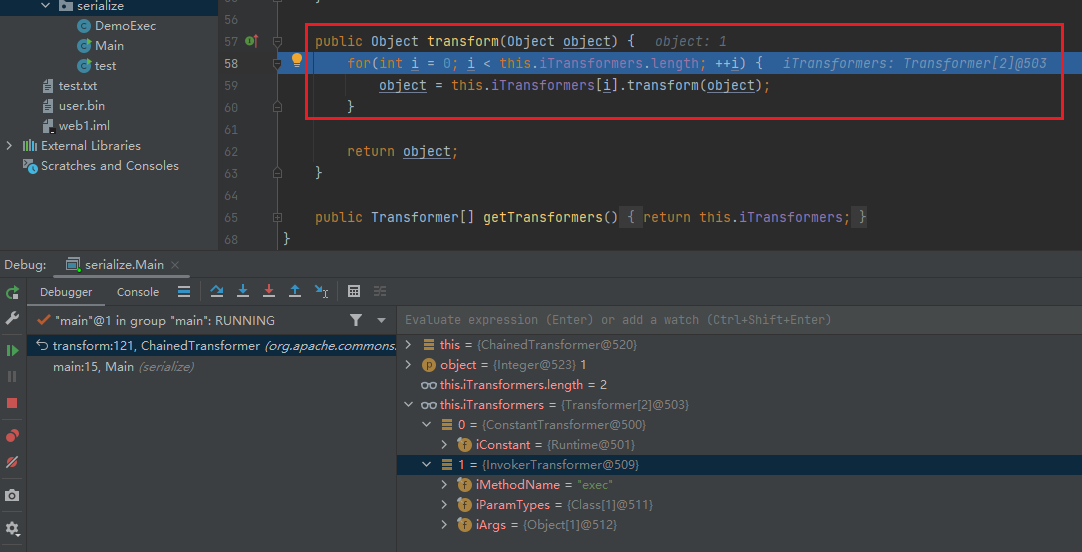Click the lightbulb intention icon on line 58
This screenshot has width=1082, height=552.
pyautogui.click(x=297, y=60)
